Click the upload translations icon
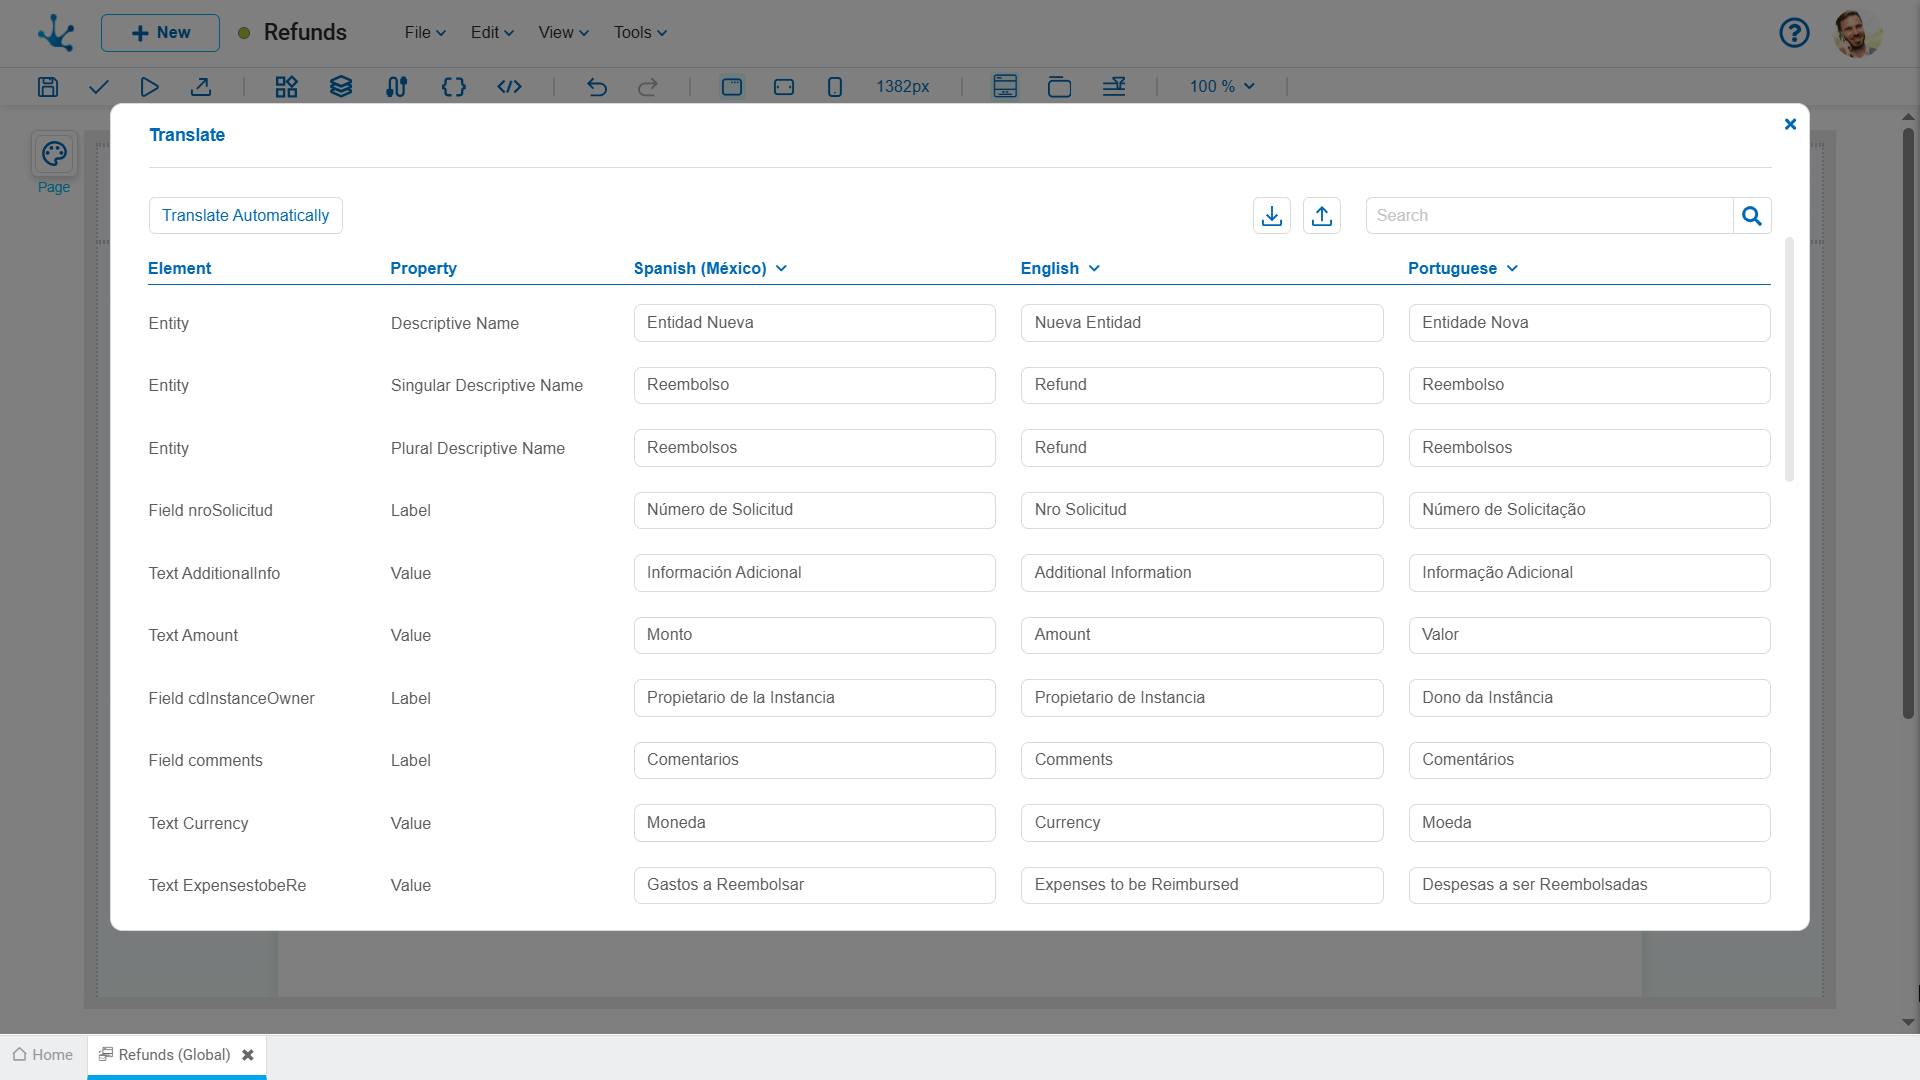This screenshot has height=1080, width=1920. coord(1321,216)
